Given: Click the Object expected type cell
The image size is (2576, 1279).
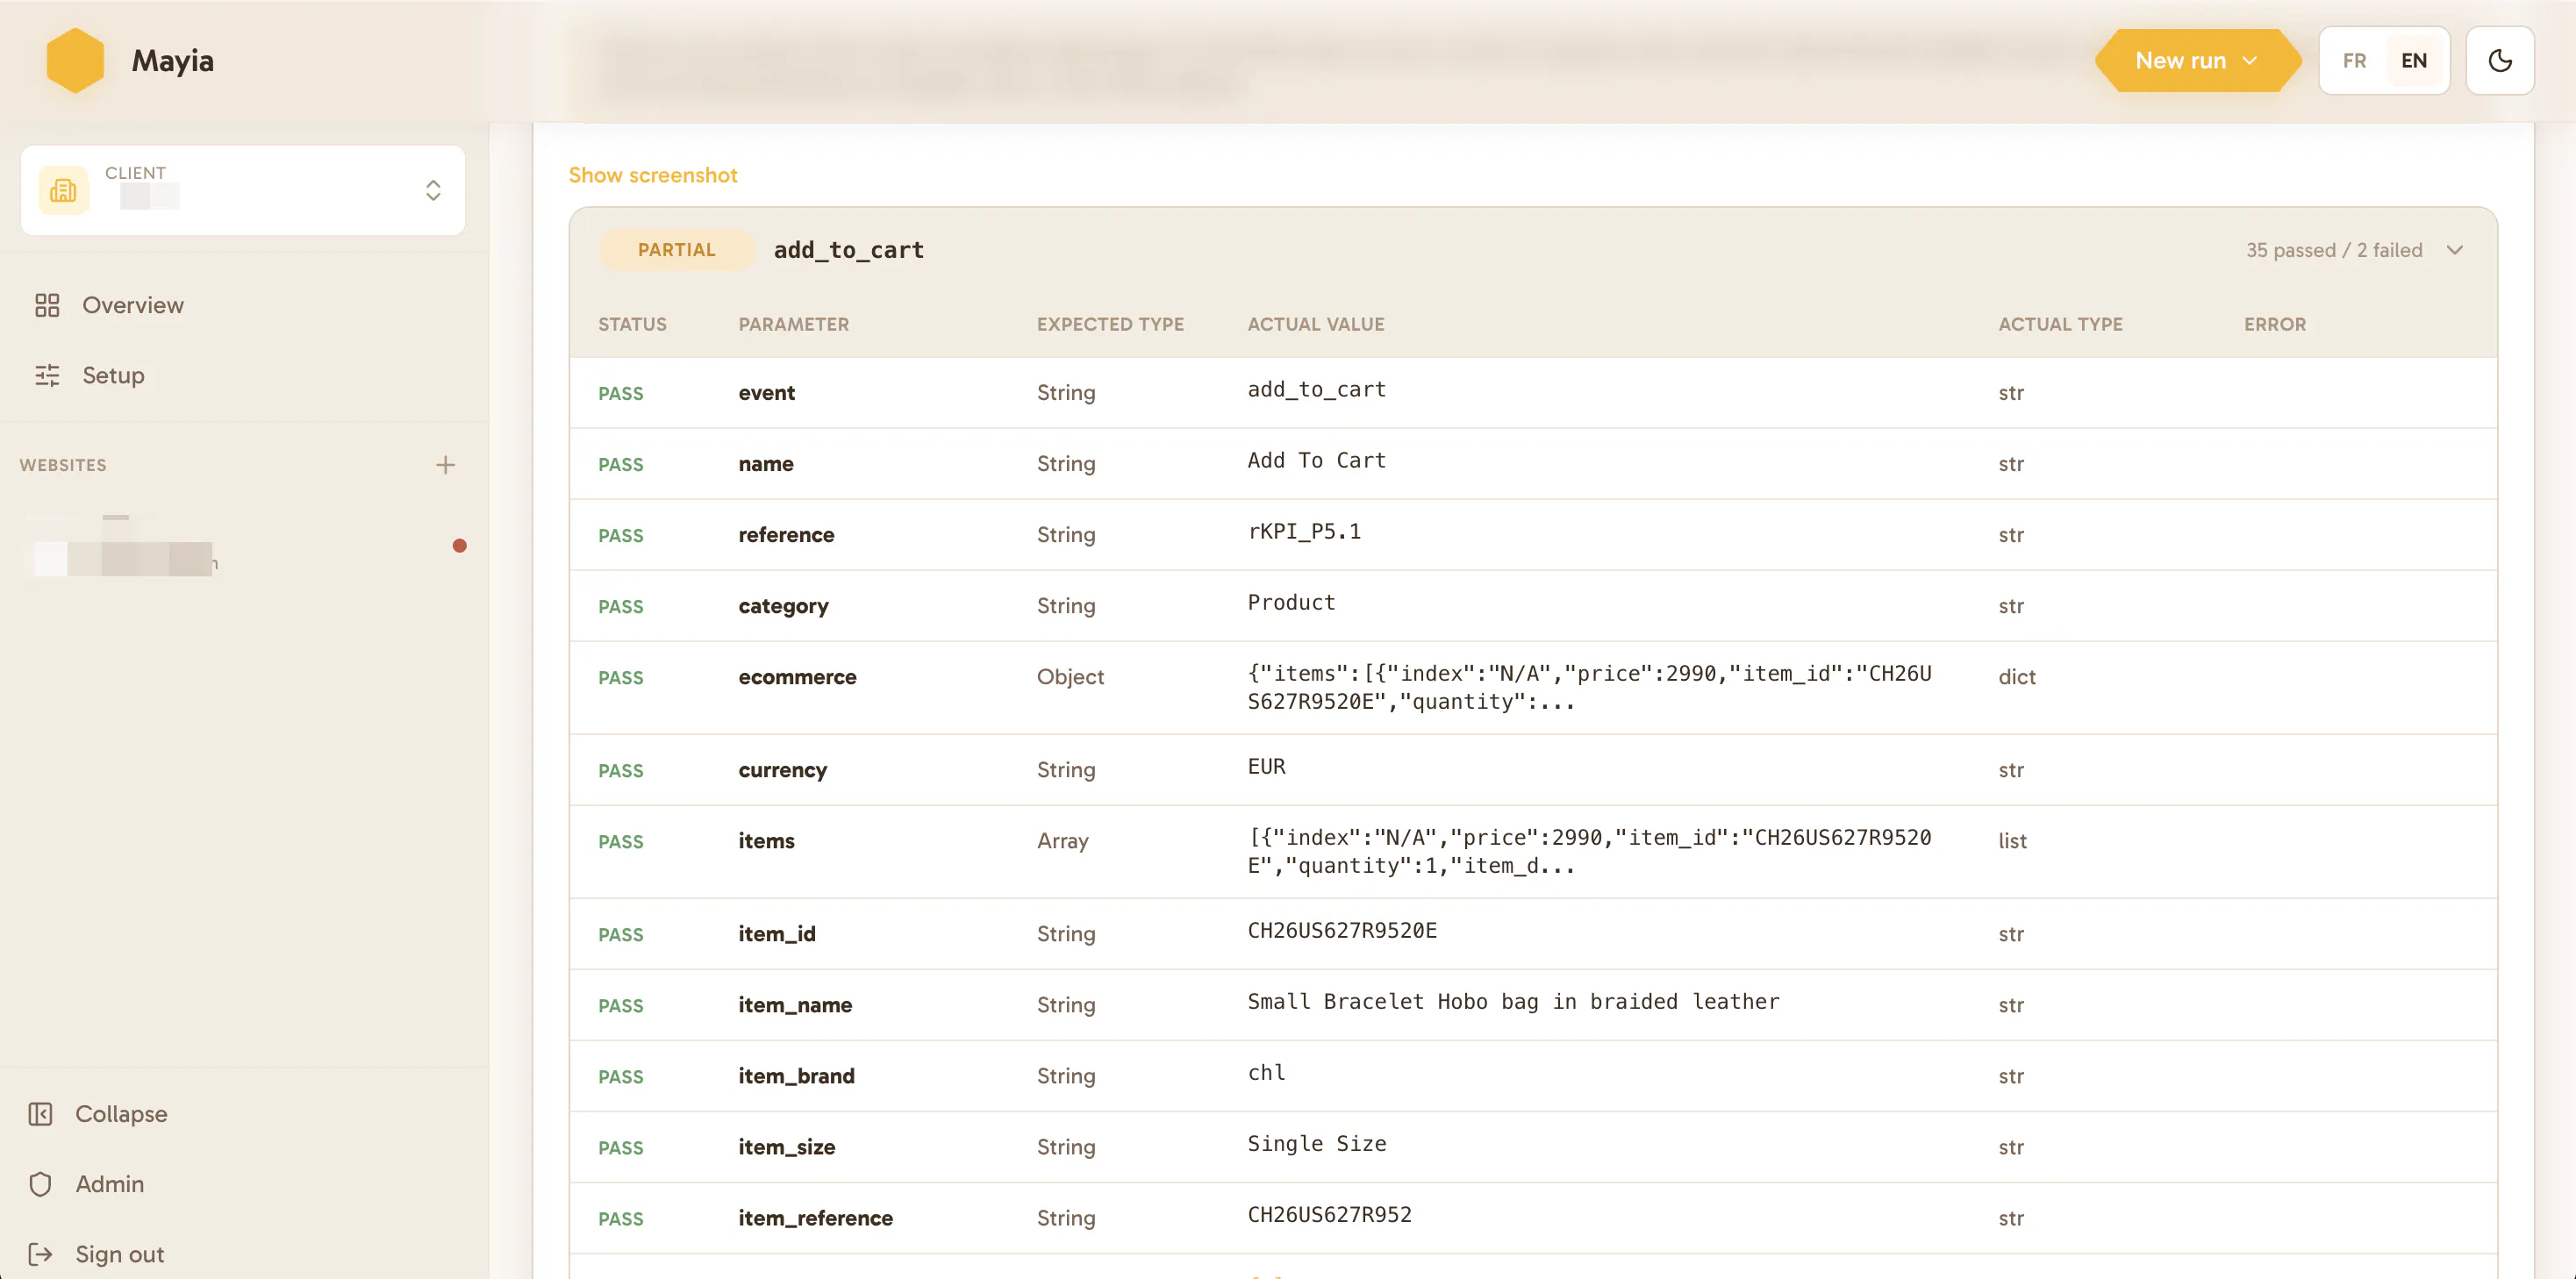Looking at the screenshot, I should pos(1070,677).
